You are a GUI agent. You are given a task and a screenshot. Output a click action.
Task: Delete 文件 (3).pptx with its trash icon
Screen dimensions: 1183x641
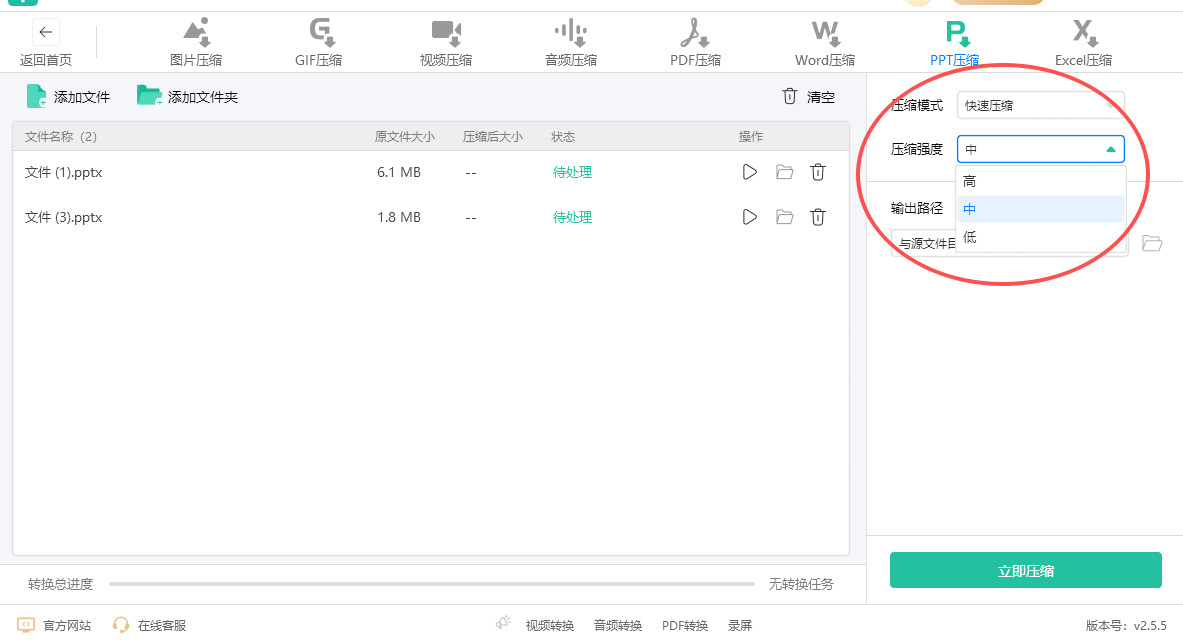point(818,217)
